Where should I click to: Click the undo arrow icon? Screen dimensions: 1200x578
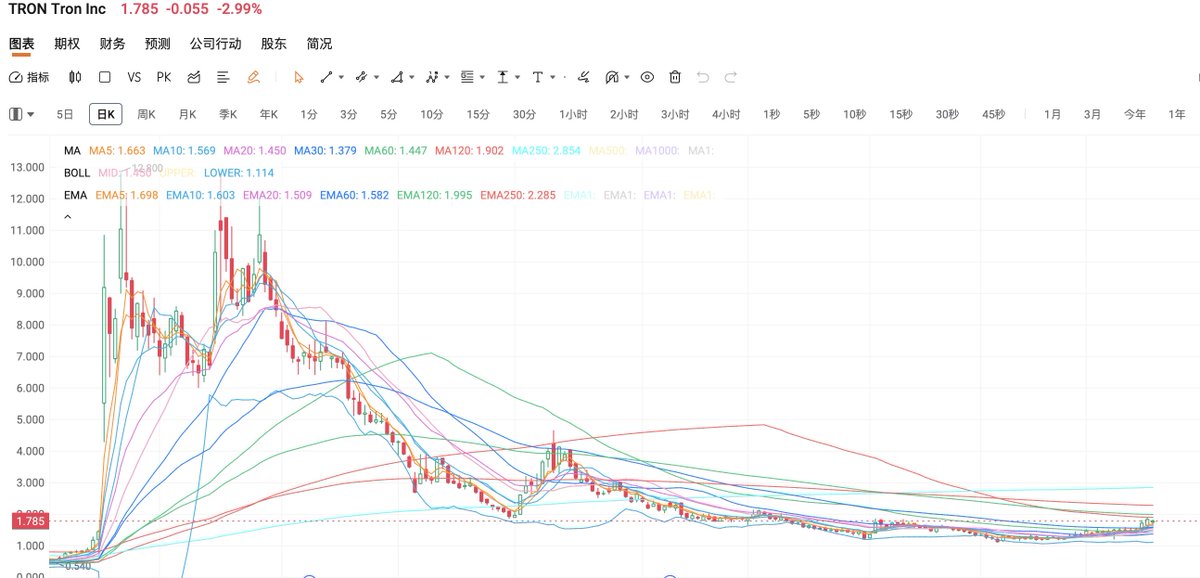pyautogui.click(x=703, y=77)
